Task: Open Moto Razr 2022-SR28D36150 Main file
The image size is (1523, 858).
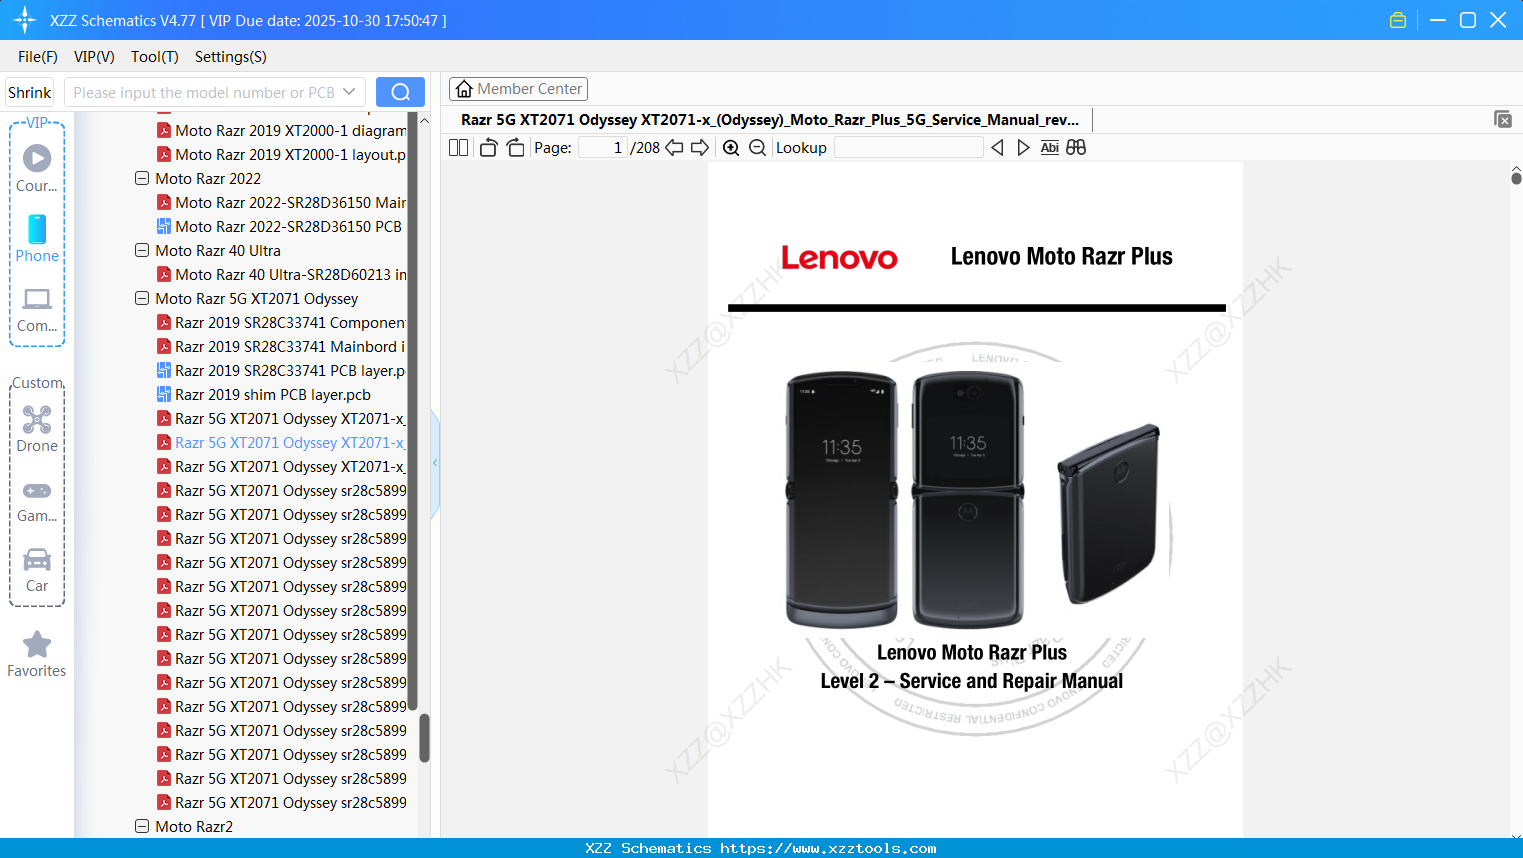Action: click(x=291, y=202)
